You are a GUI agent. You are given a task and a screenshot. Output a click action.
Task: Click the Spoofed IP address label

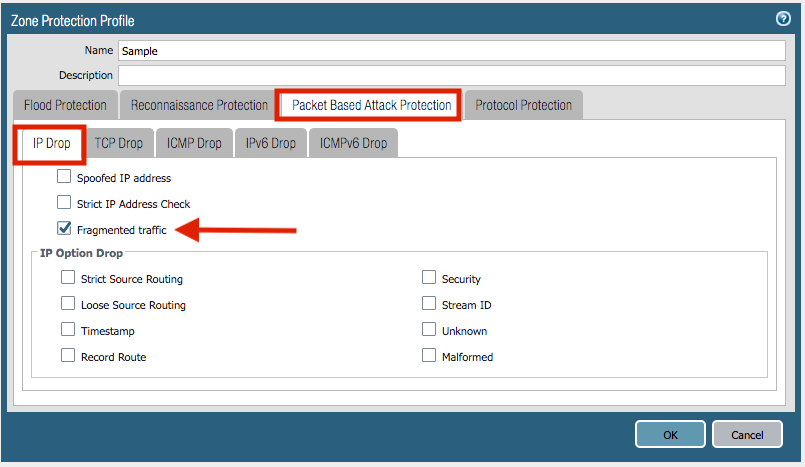[124, 178]
